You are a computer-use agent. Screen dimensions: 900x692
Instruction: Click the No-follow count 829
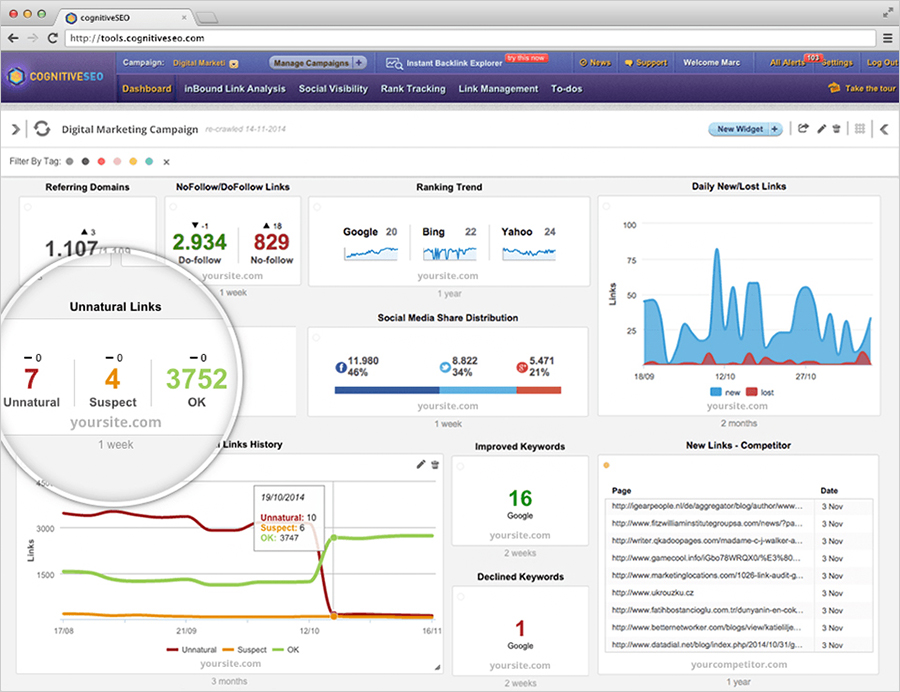click(271, 242)
